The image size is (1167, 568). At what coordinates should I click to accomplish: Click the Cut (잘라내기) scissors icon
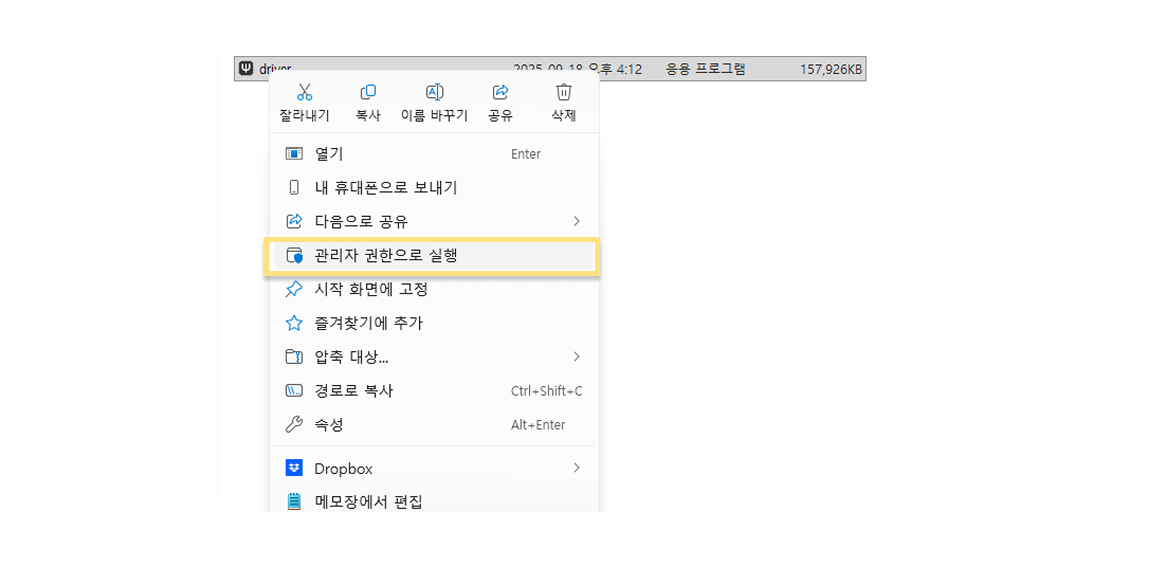[305, 93]
